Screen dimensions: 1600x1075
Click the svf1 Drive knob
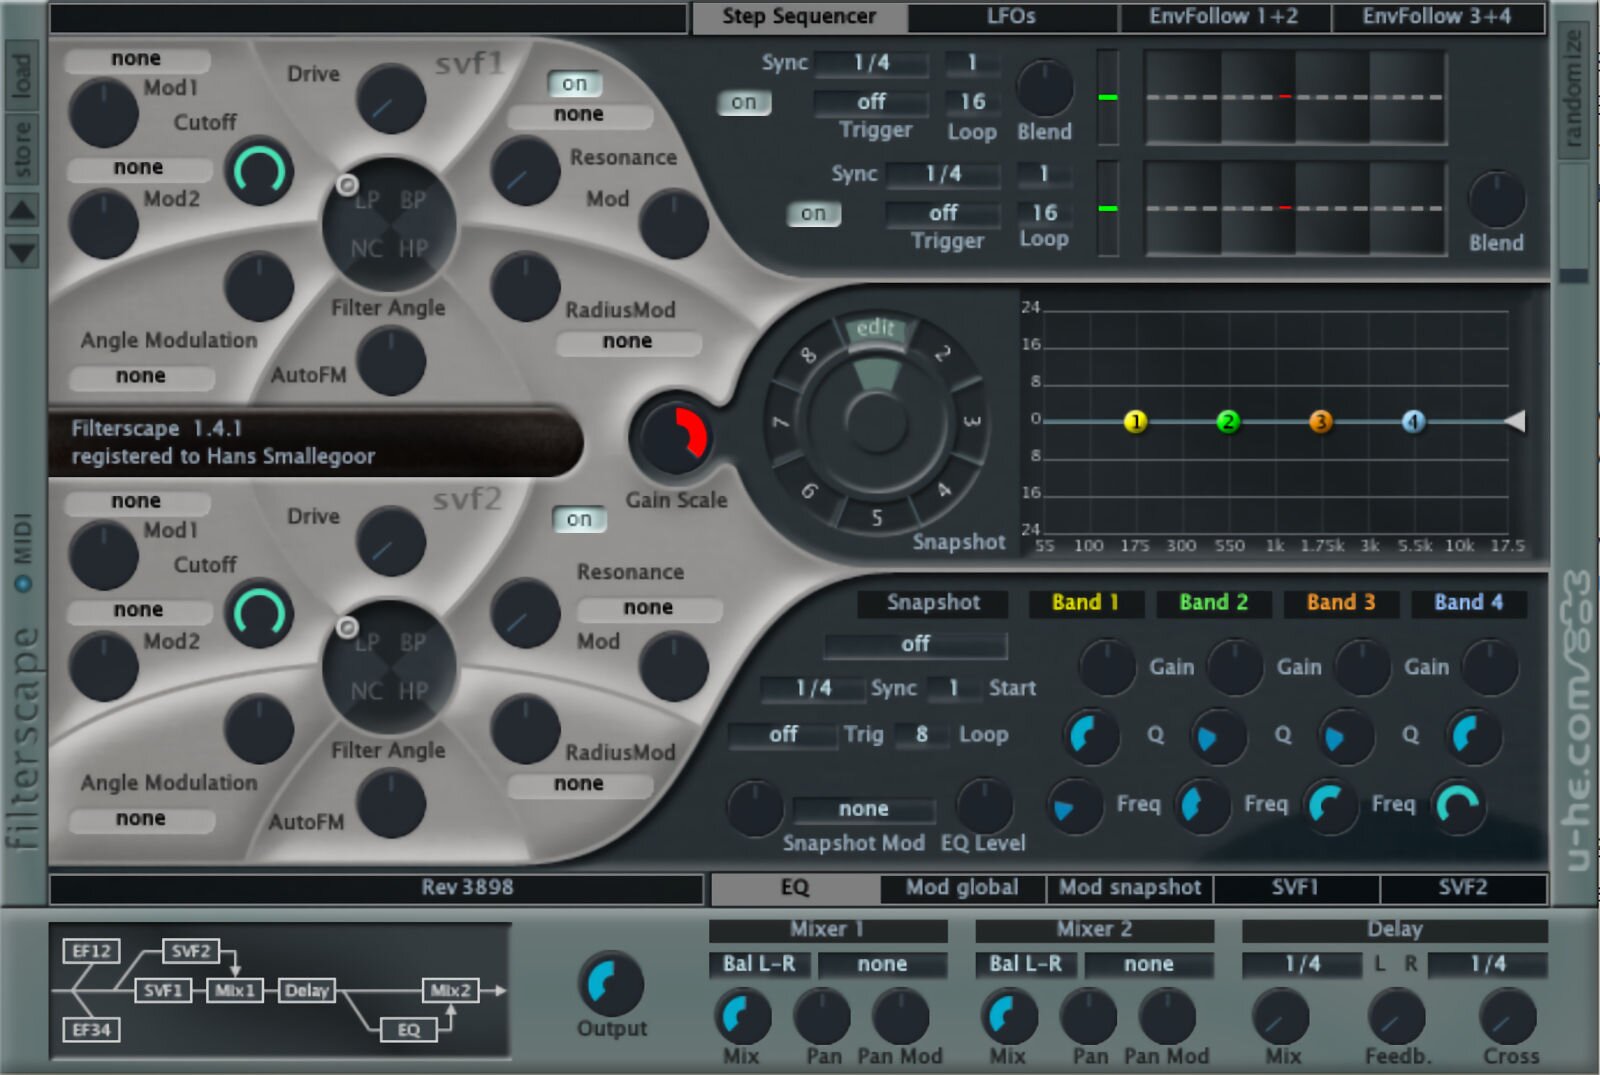click(390, 99)
